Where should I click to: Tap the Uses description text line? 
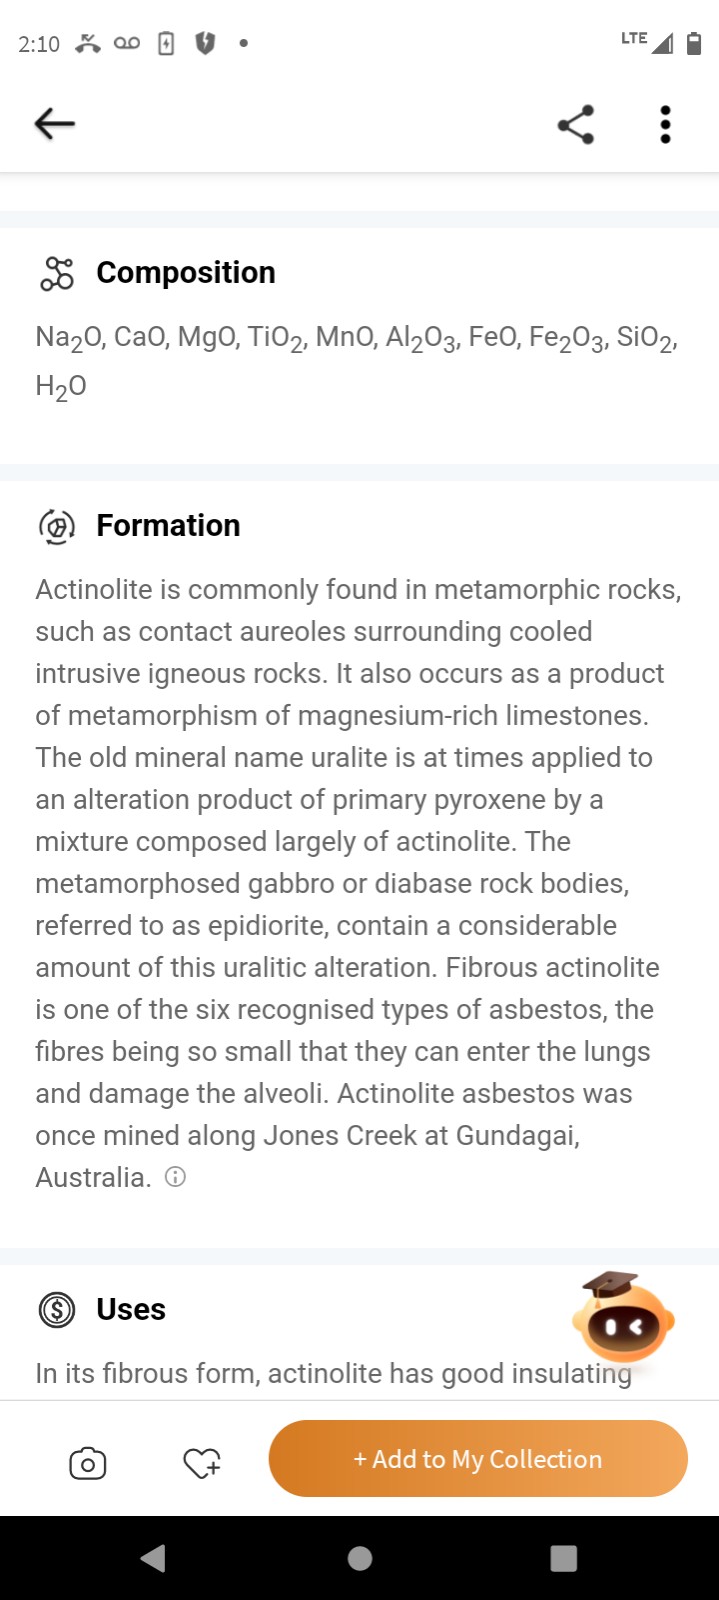click(x=333, y=1374)
